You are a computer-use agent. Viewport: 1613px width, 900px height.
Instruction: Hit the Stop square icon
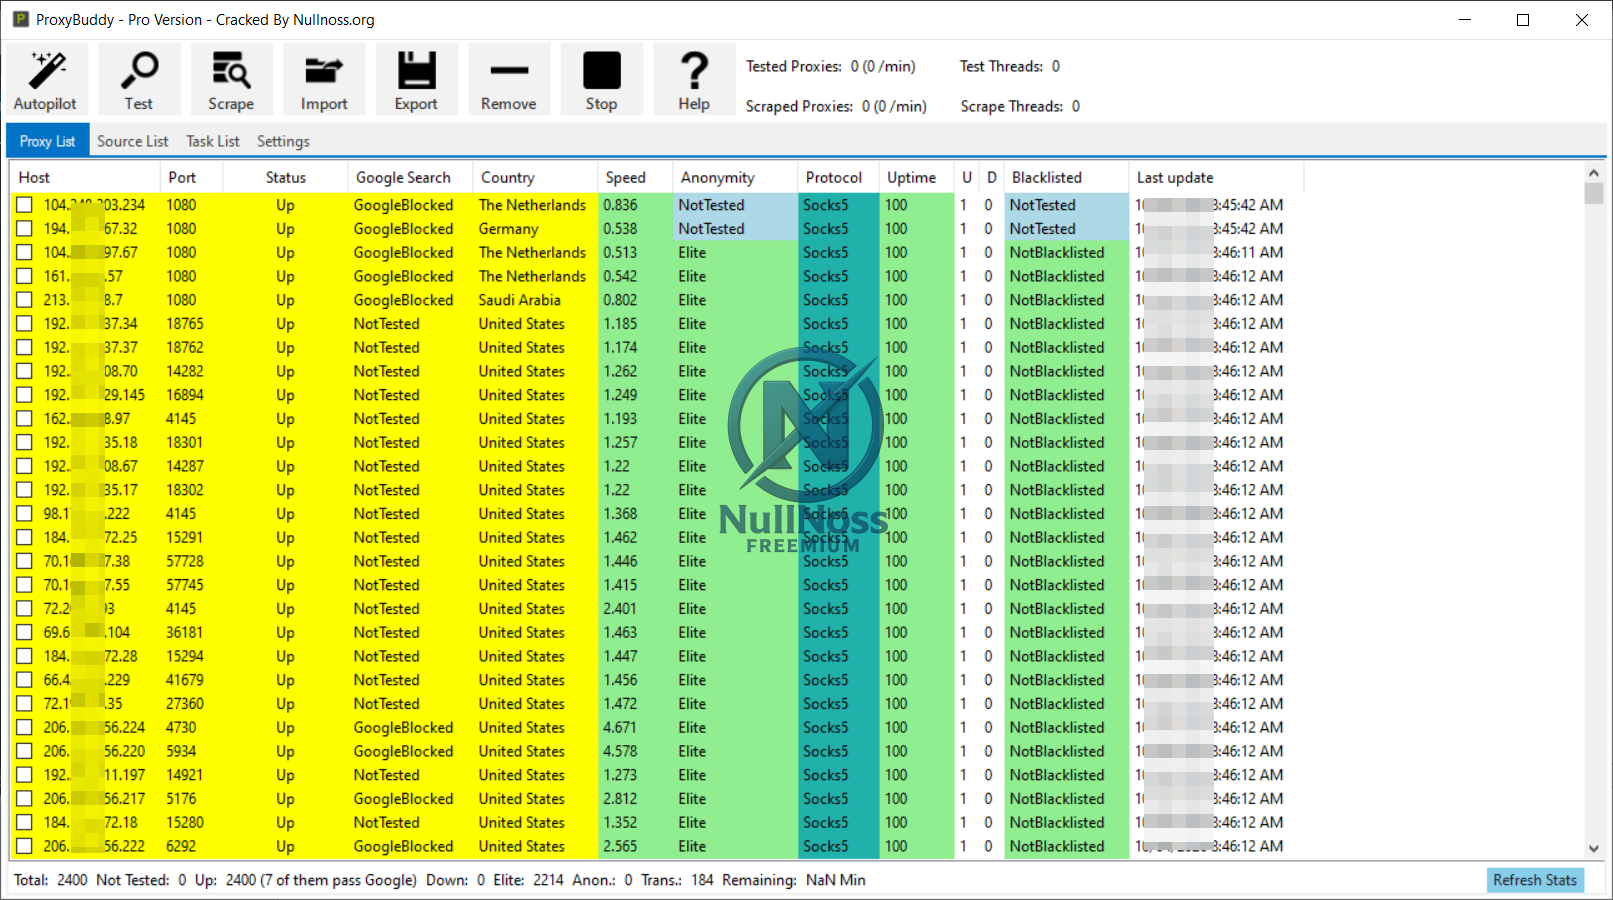click(x=601, y=80)
